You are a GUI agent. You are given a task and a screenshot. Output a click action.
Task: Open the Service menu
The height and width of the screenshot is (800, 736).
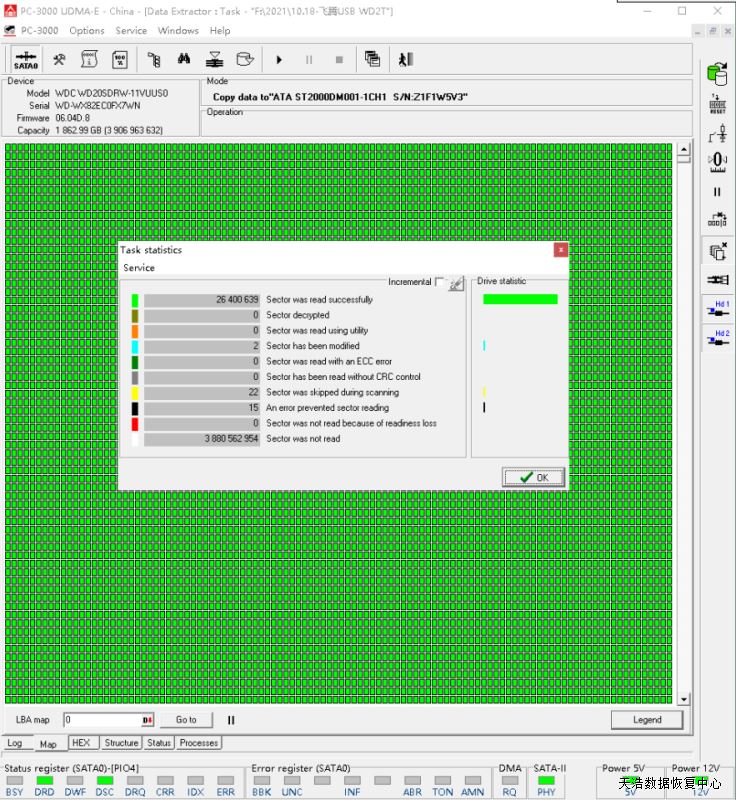click(131, 31)
